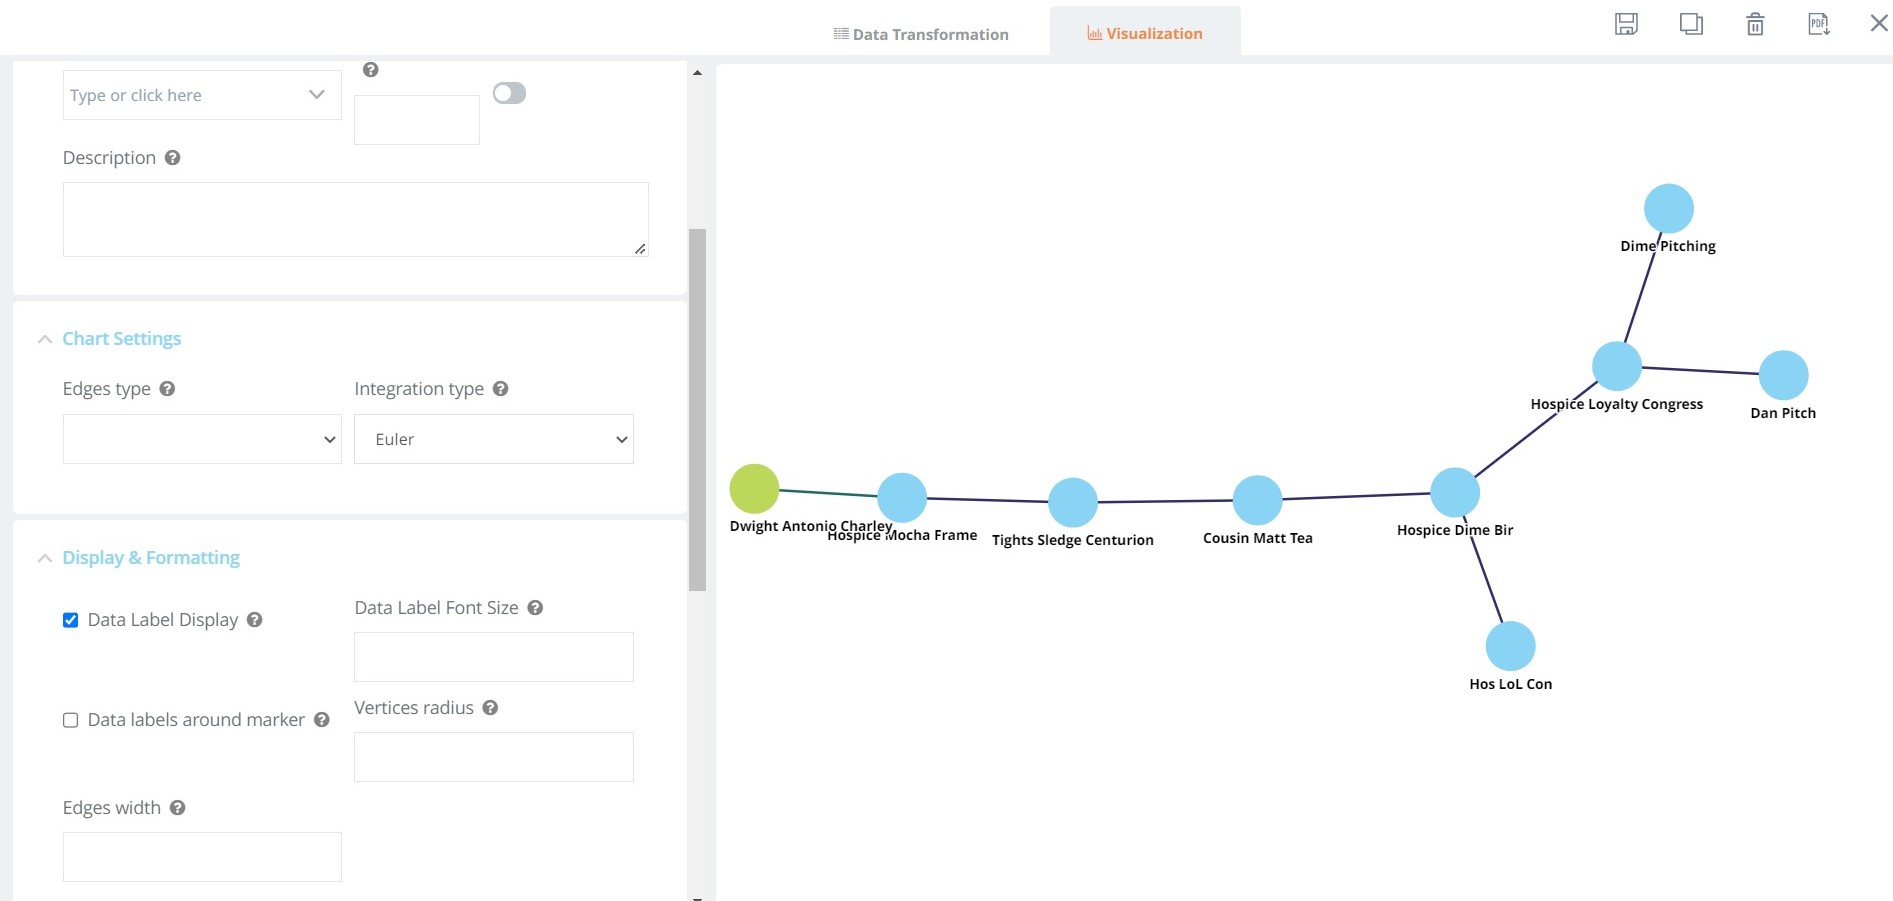Click help icon beside Integration type

click(x=501, y=389)
